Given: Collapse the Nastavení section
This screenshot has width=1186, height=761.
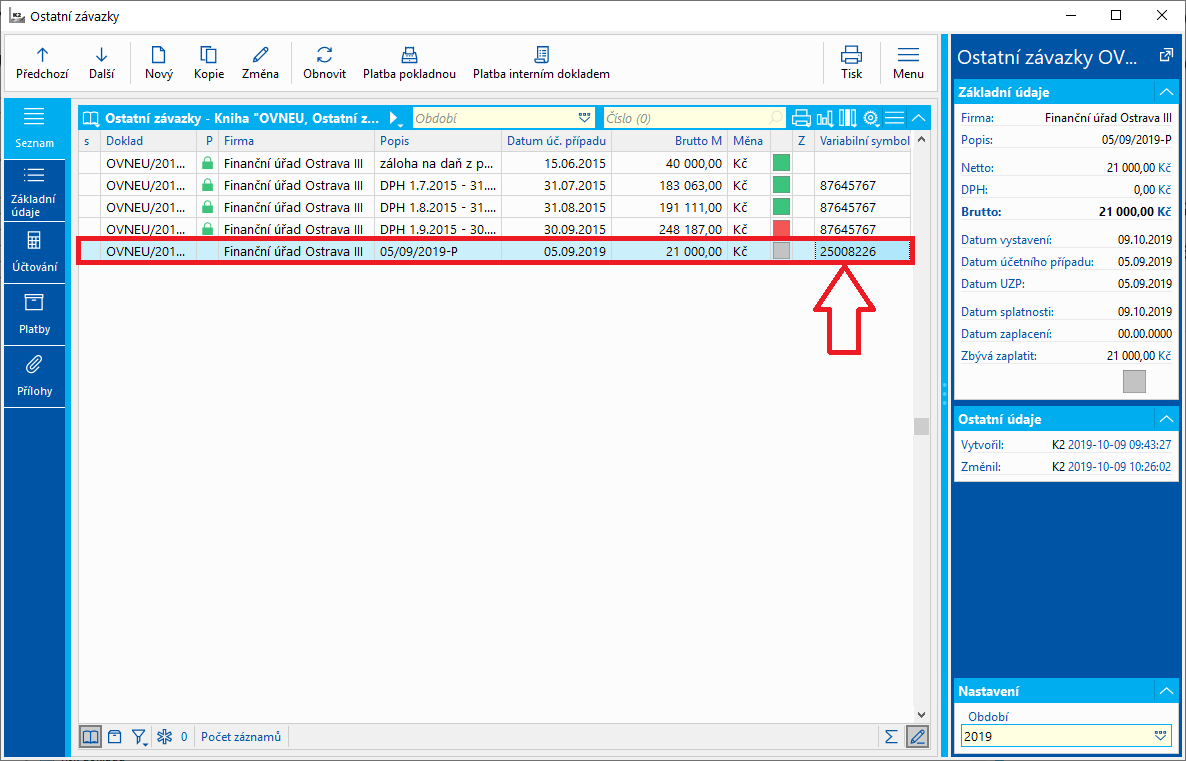Looking at the screenshot, I should pyautogui.click(x=1166, y=691).
